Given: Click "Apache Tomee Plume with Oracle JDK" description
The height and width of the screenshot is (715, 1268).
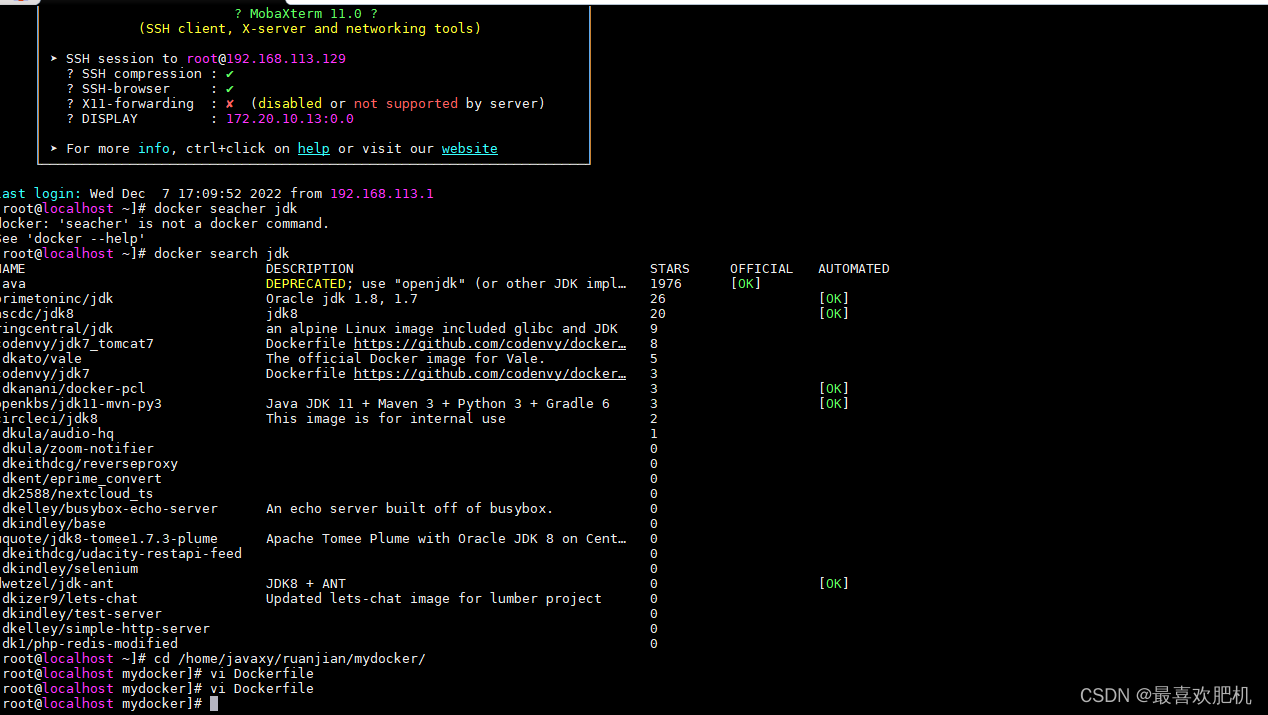Looking at the screenshot, I should pos(446,538).
